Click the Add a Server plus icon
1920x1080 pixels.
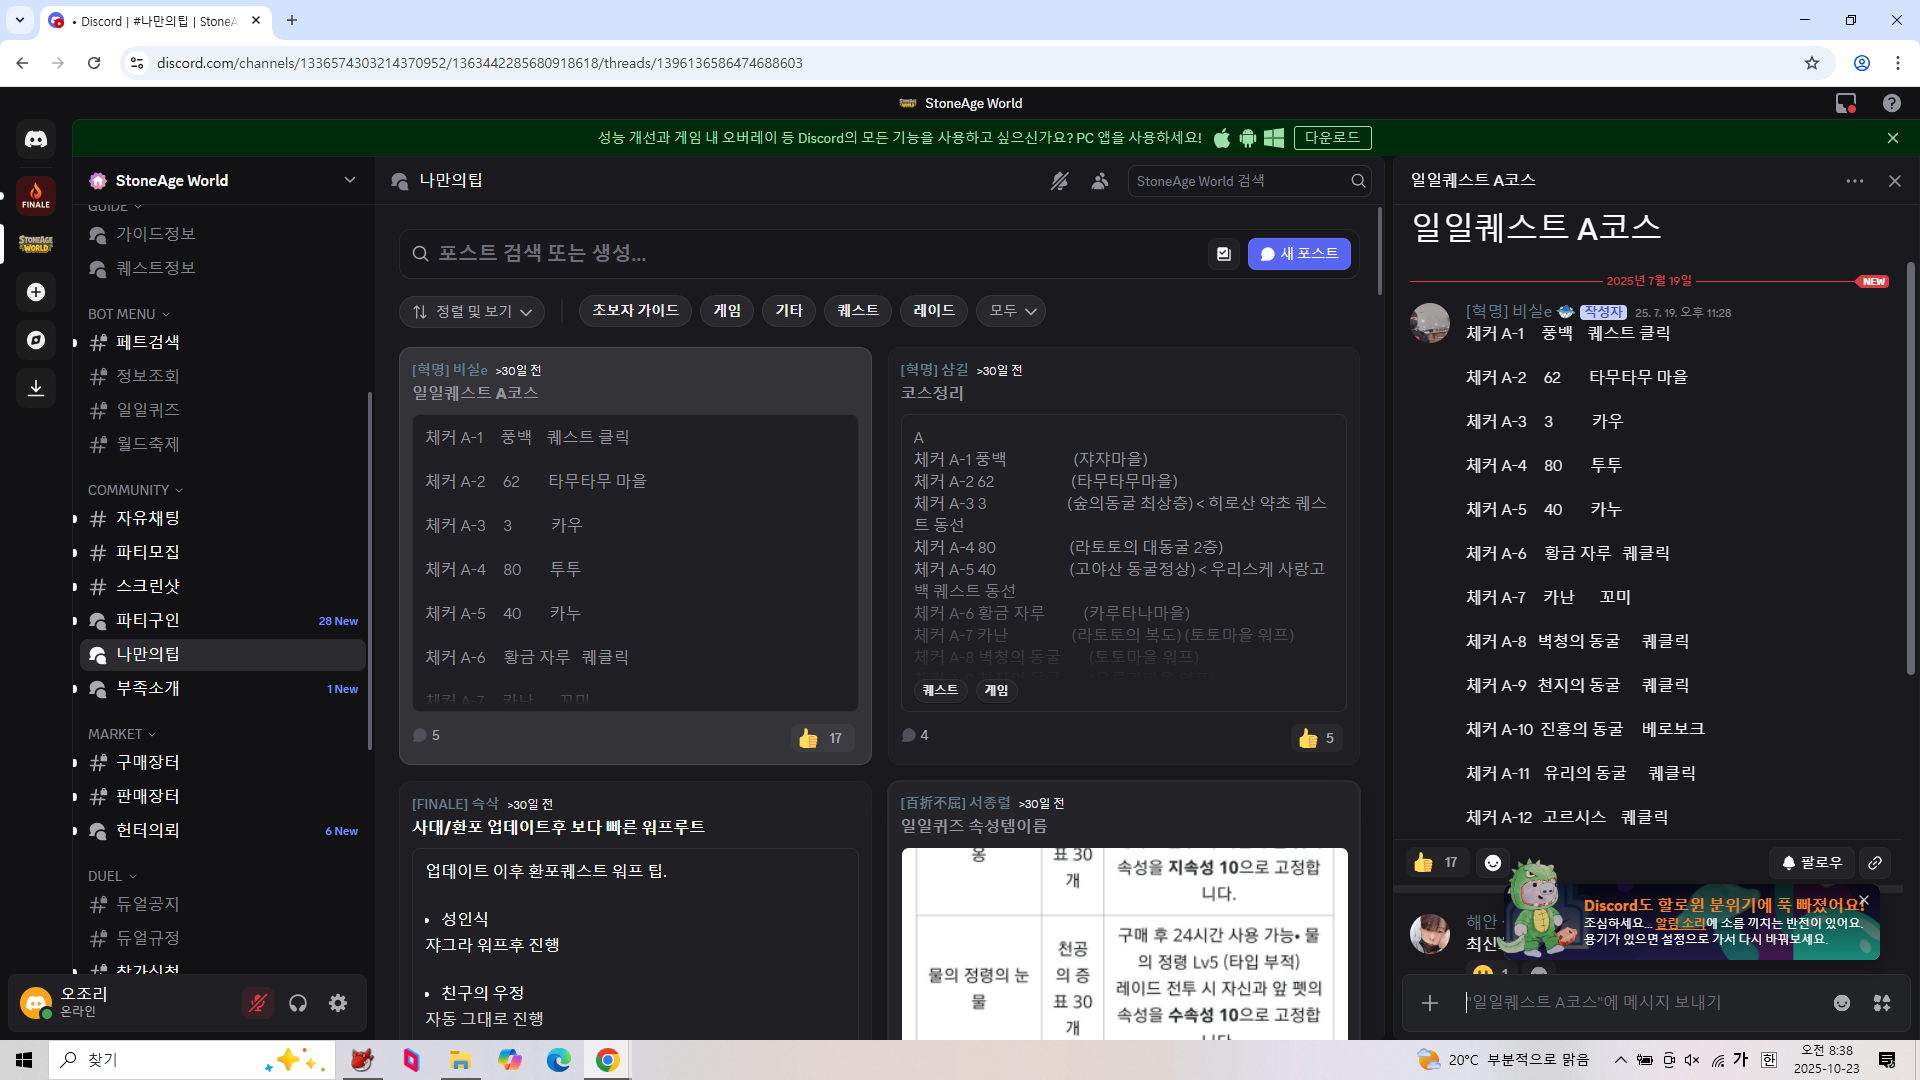pos(36,292)
